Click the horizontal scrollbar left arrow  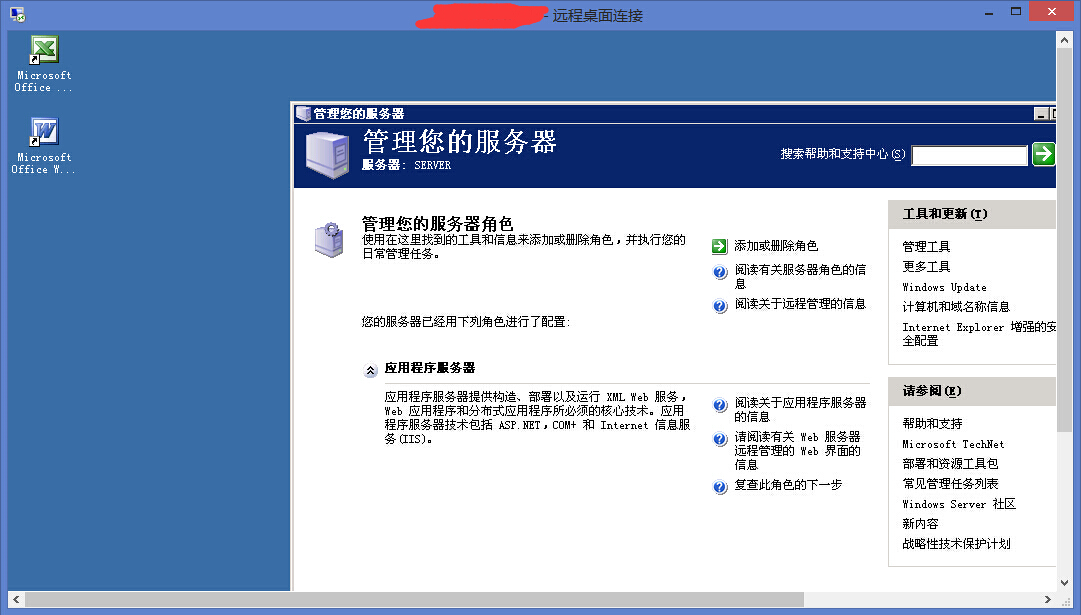17,599
